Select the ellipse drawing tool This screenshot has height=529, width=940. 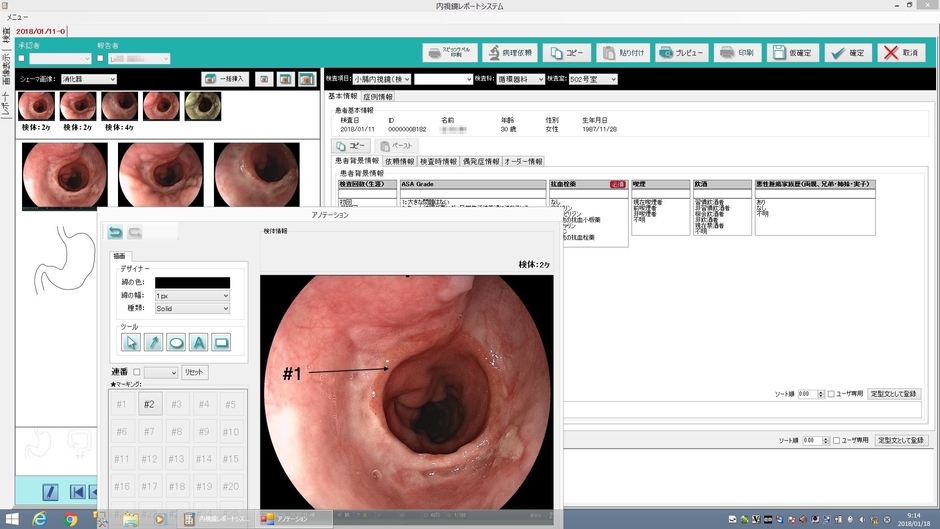point(176,342)
